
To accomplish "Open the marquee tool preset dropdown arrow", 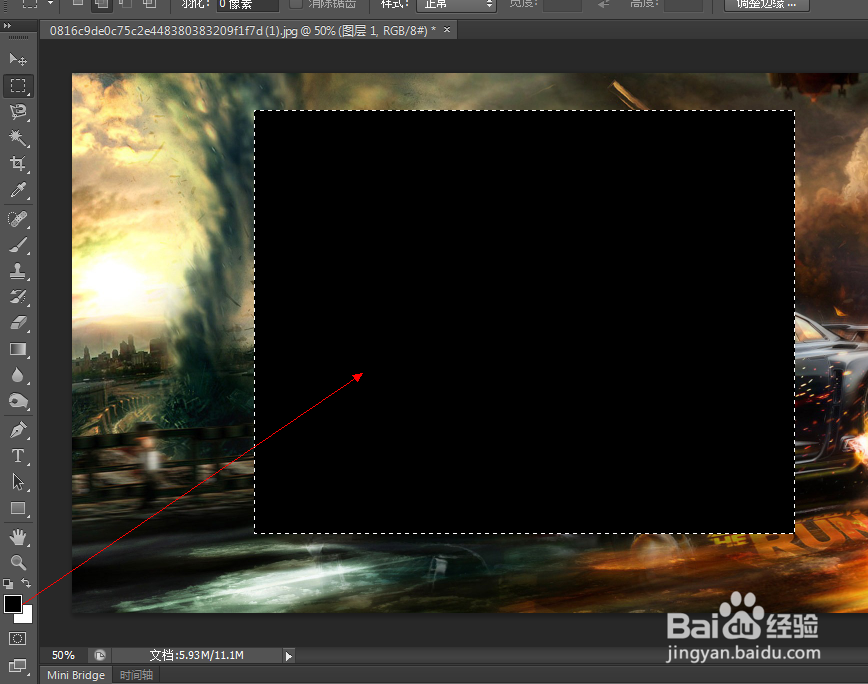I will point(50,3).
